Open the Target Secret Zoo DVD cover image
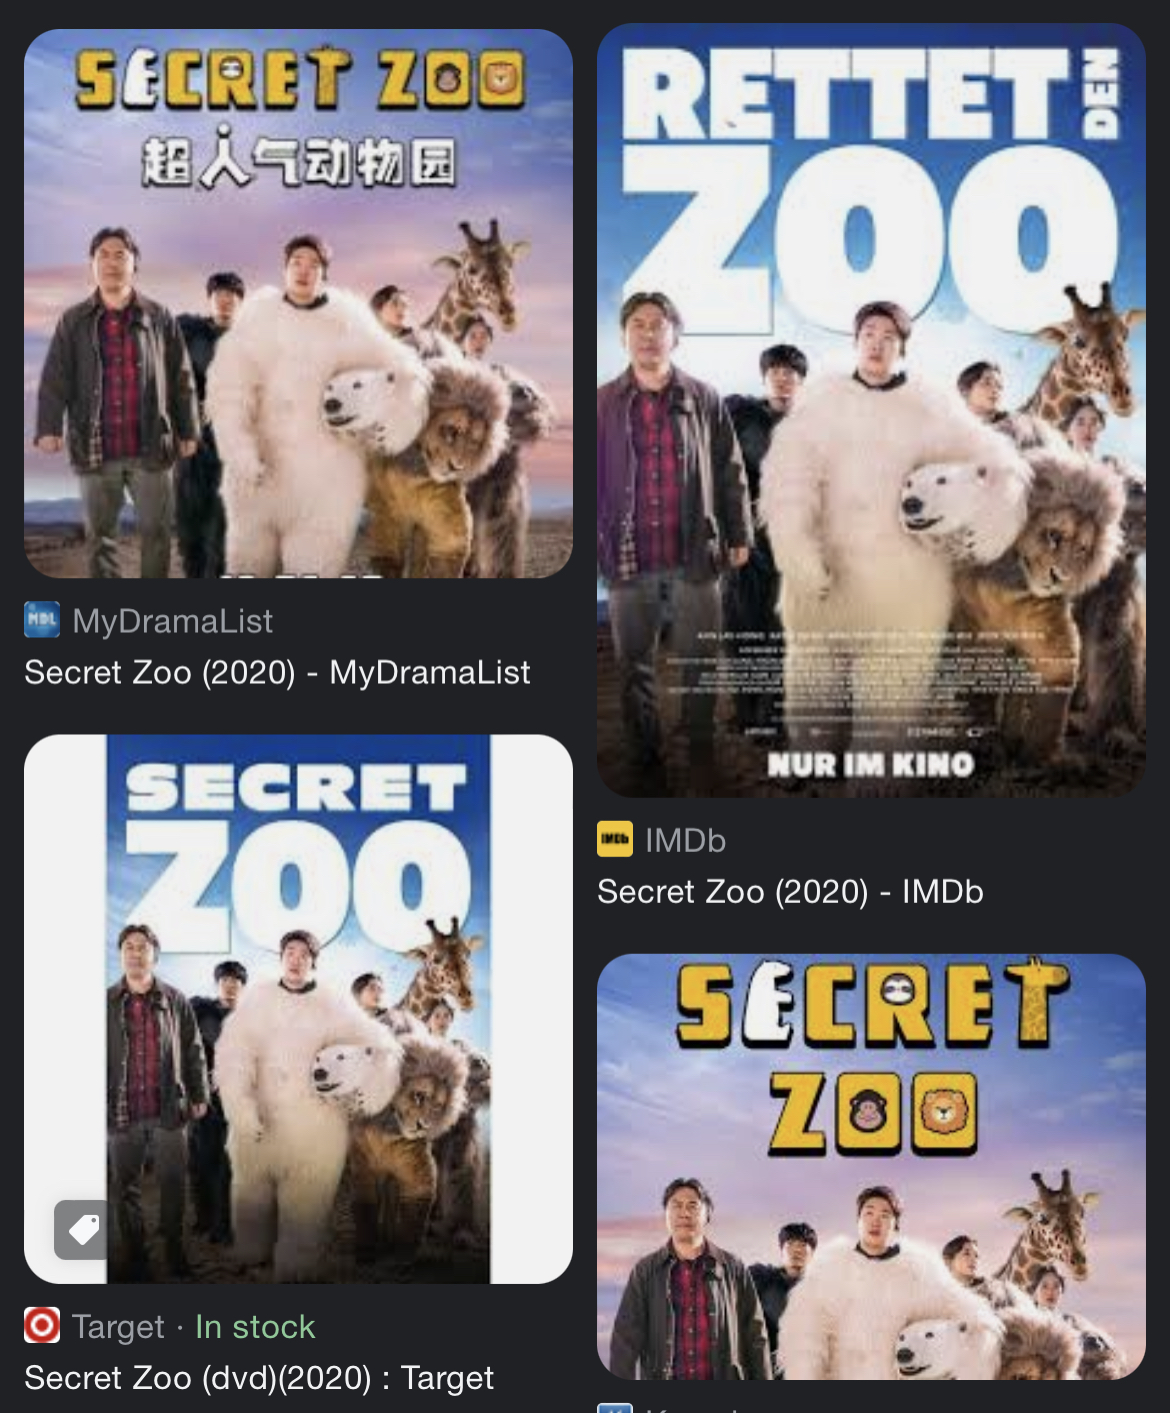 point(298,1009)
